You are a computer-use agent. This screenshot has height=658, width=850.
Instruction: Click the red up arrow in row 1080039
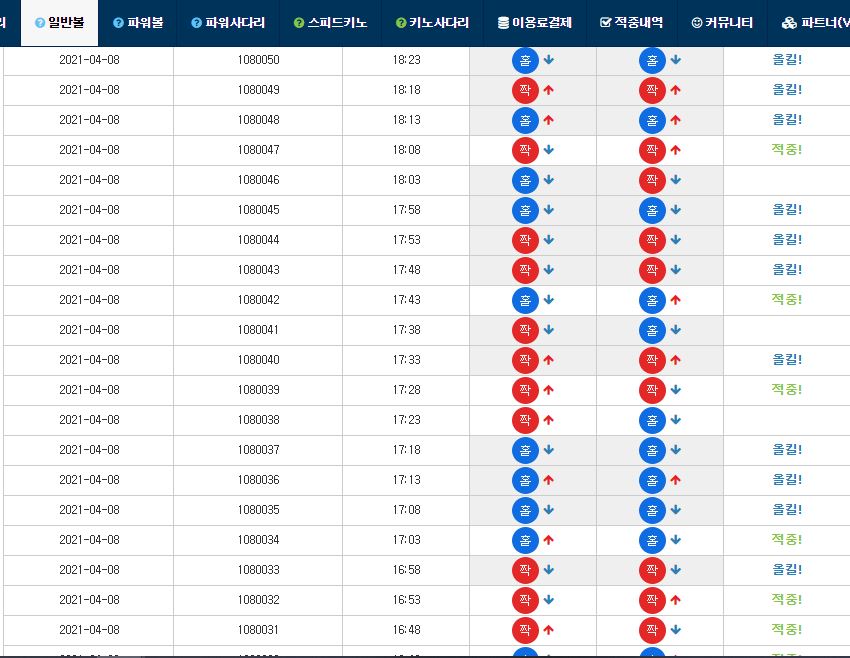pyautogui.click(x=549, y=390)
